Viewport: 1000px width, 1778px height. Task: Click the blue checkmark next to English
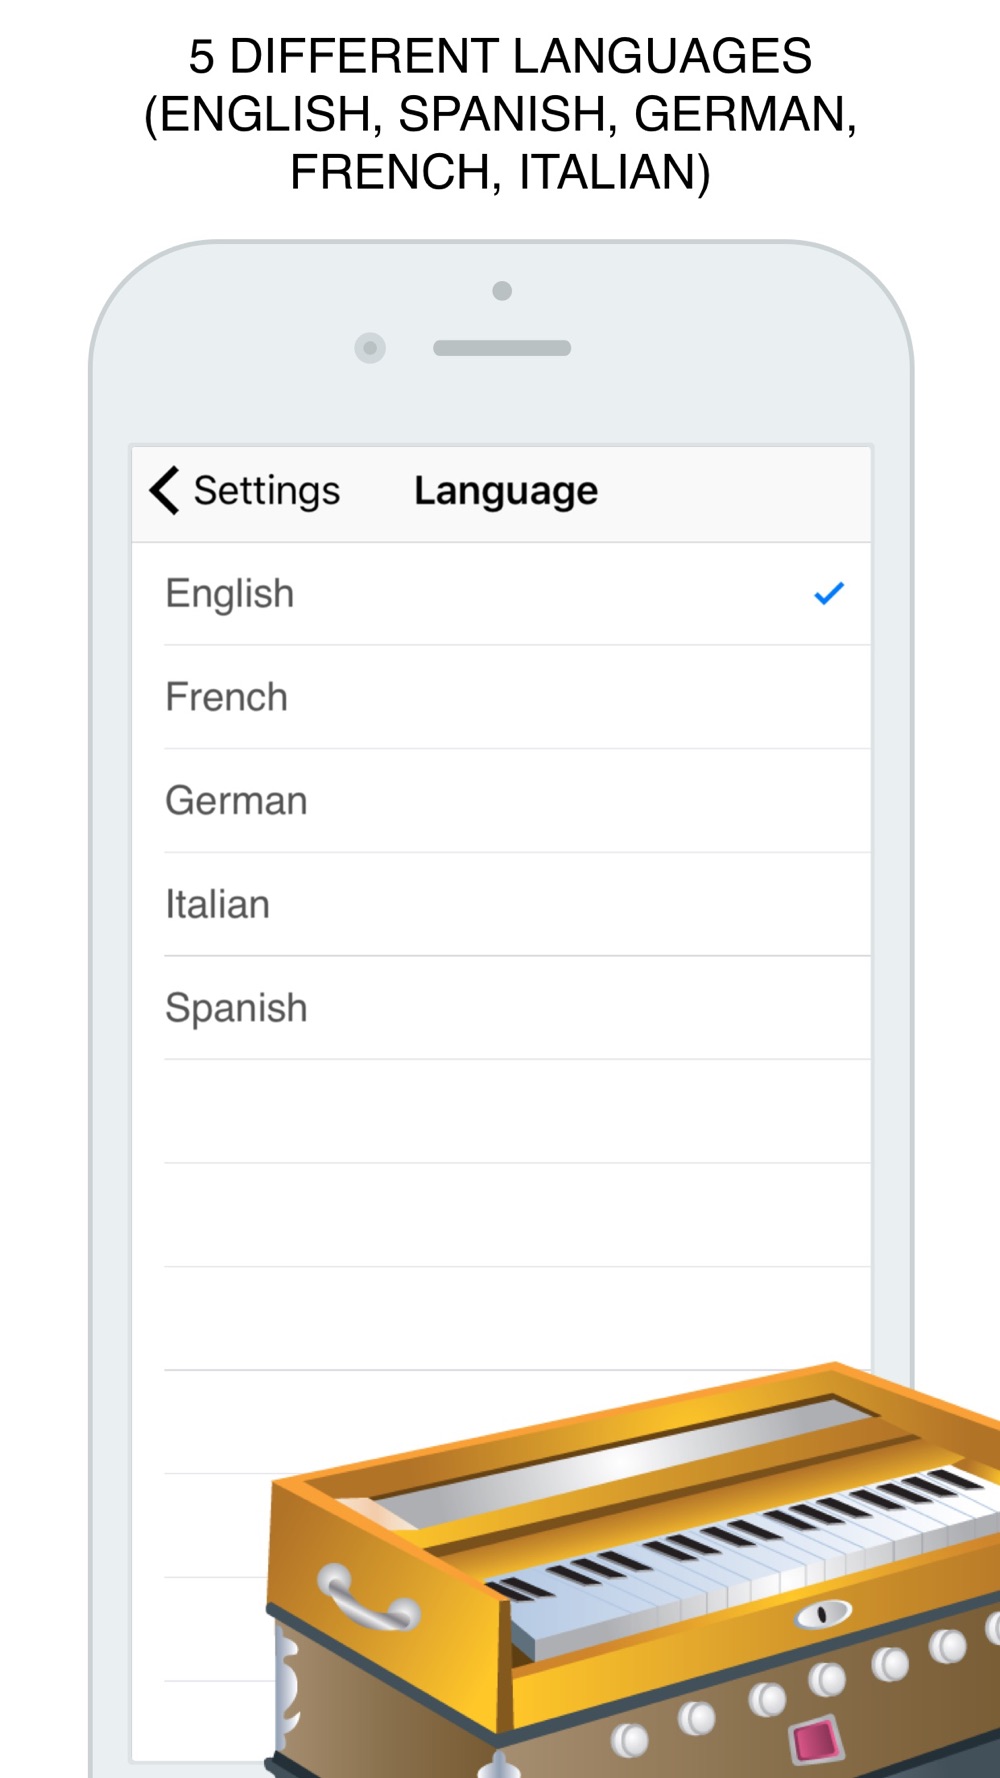click(829, 593)
